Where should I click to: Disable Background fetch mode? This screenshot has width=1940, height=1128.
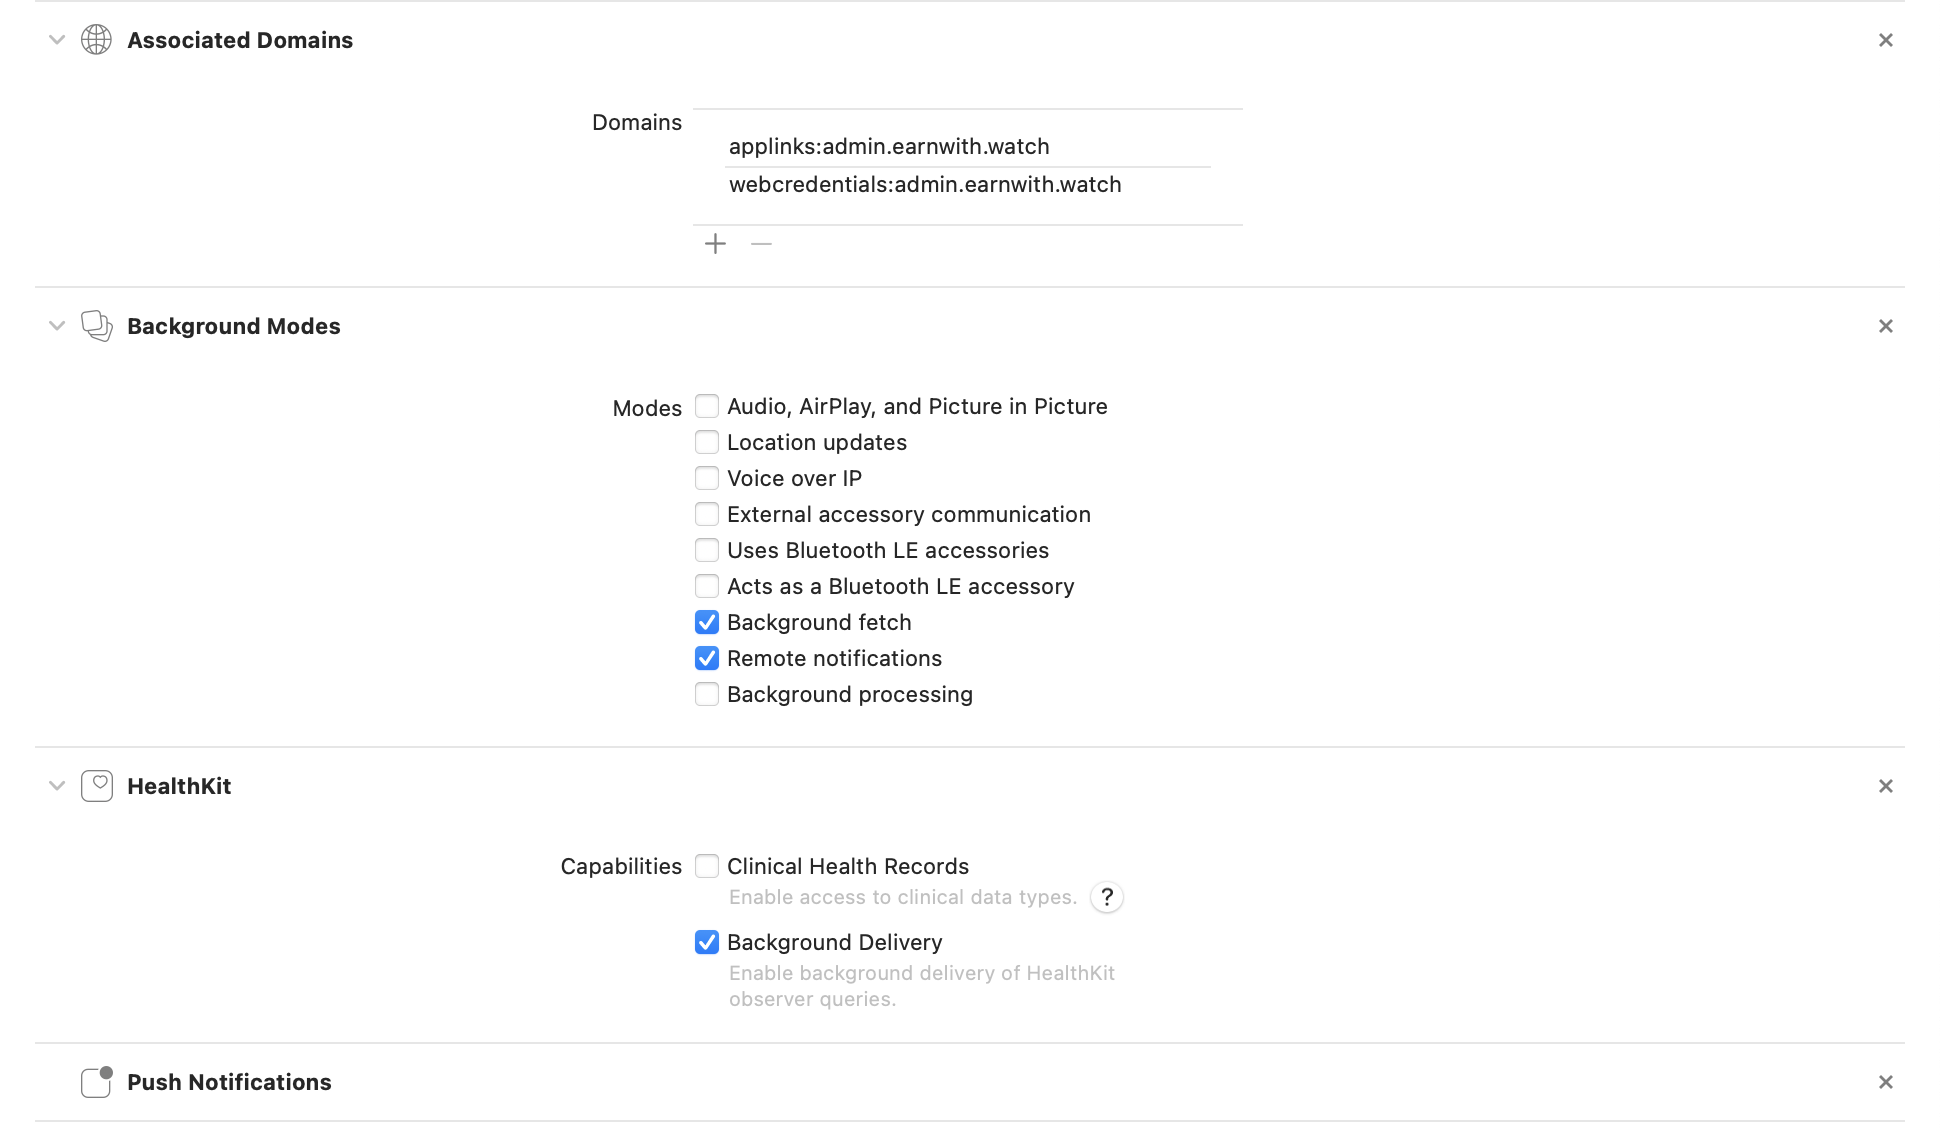coord(707,622)
